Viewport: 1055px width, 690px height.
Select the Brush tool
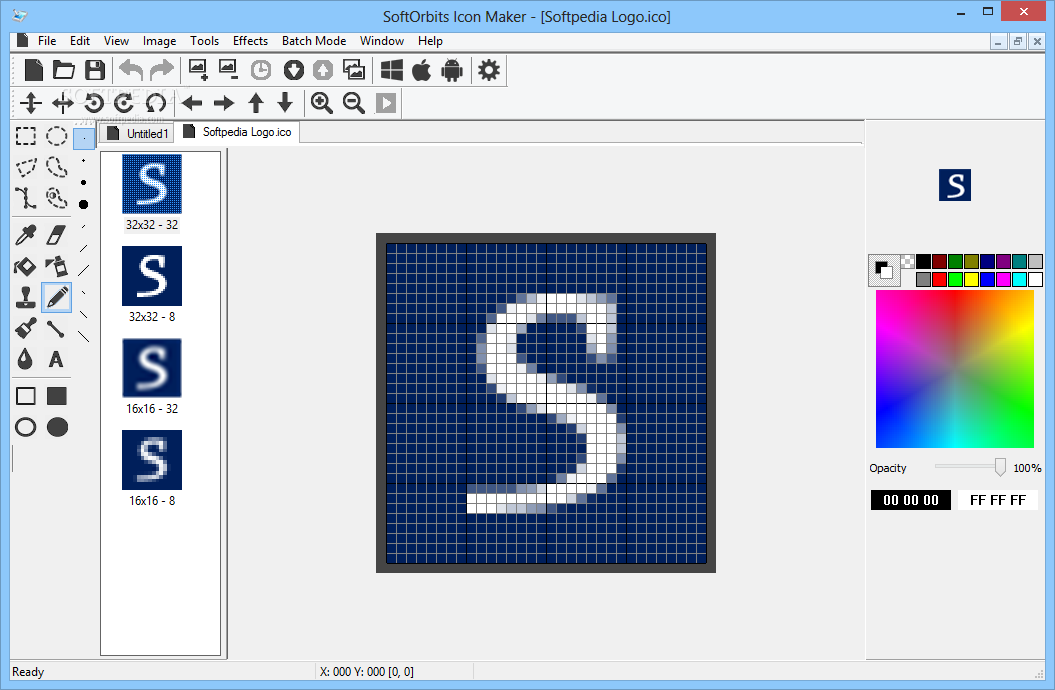pyautogui.click(x=25, y=328)
